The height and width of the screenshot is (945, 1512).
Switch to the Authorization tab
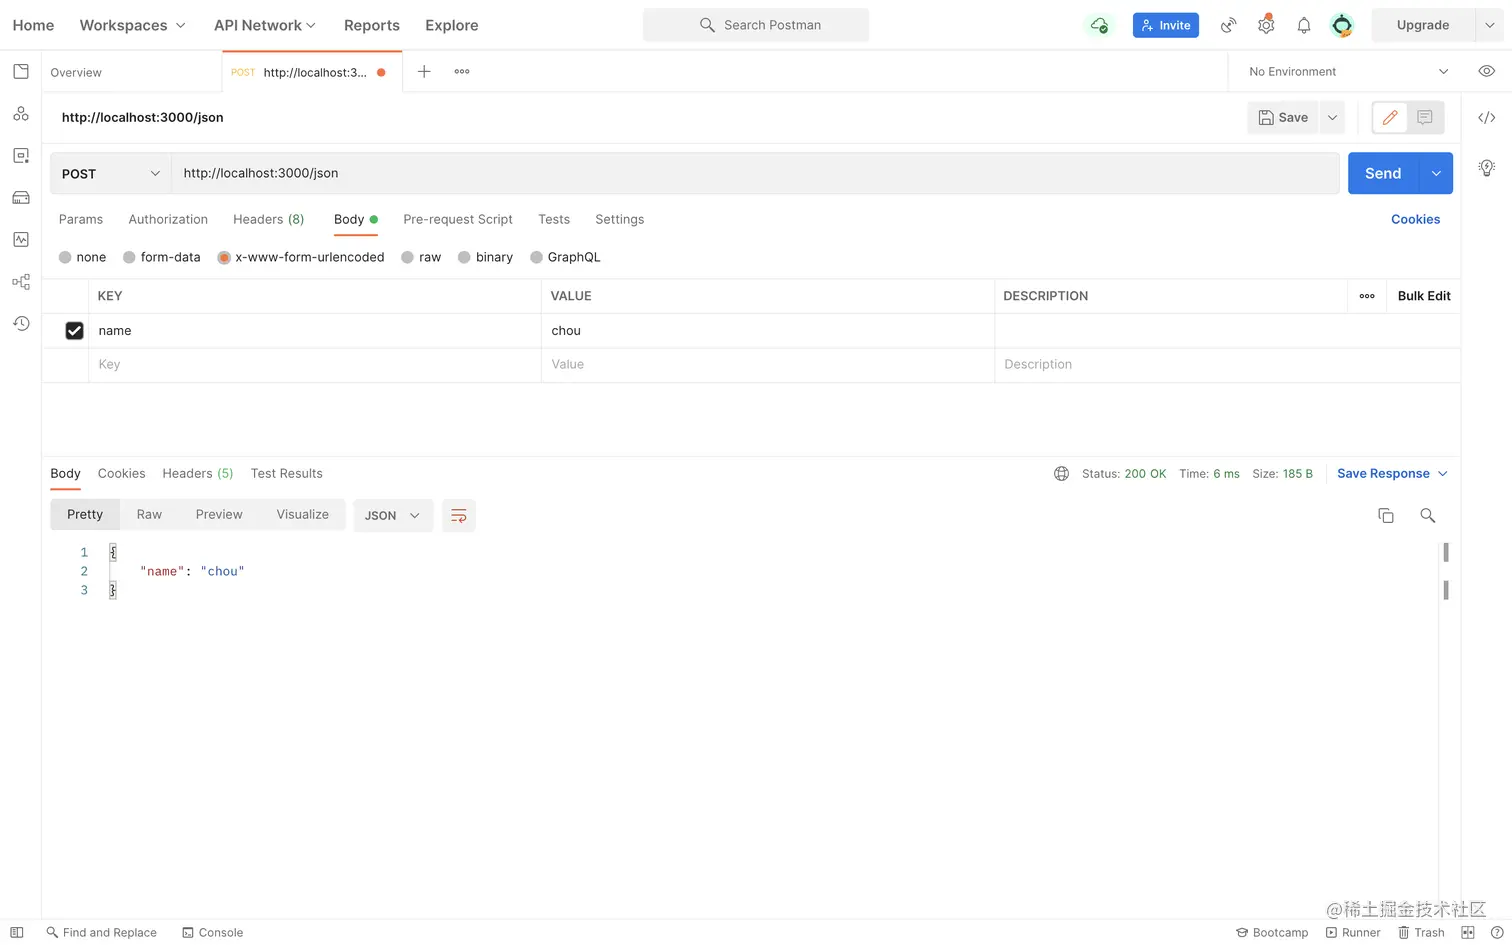click(x=168, y=219)
